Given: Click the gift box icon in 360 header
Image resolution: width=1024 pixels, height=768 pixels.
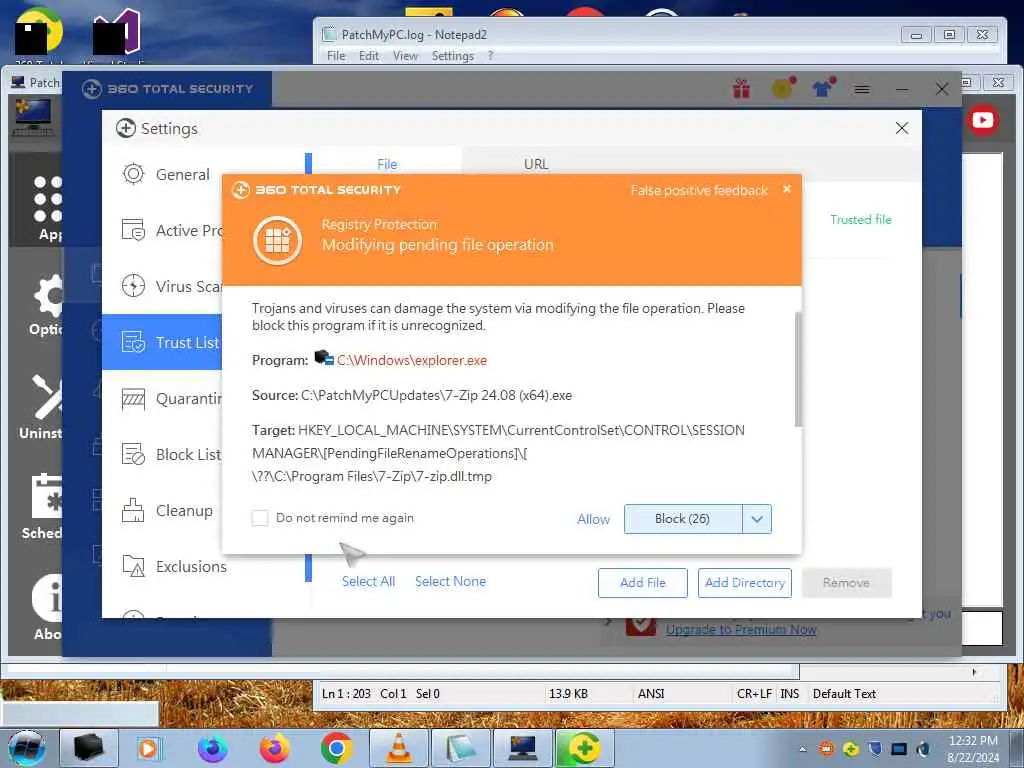Looking at the screenshot, I should (741, 88).
